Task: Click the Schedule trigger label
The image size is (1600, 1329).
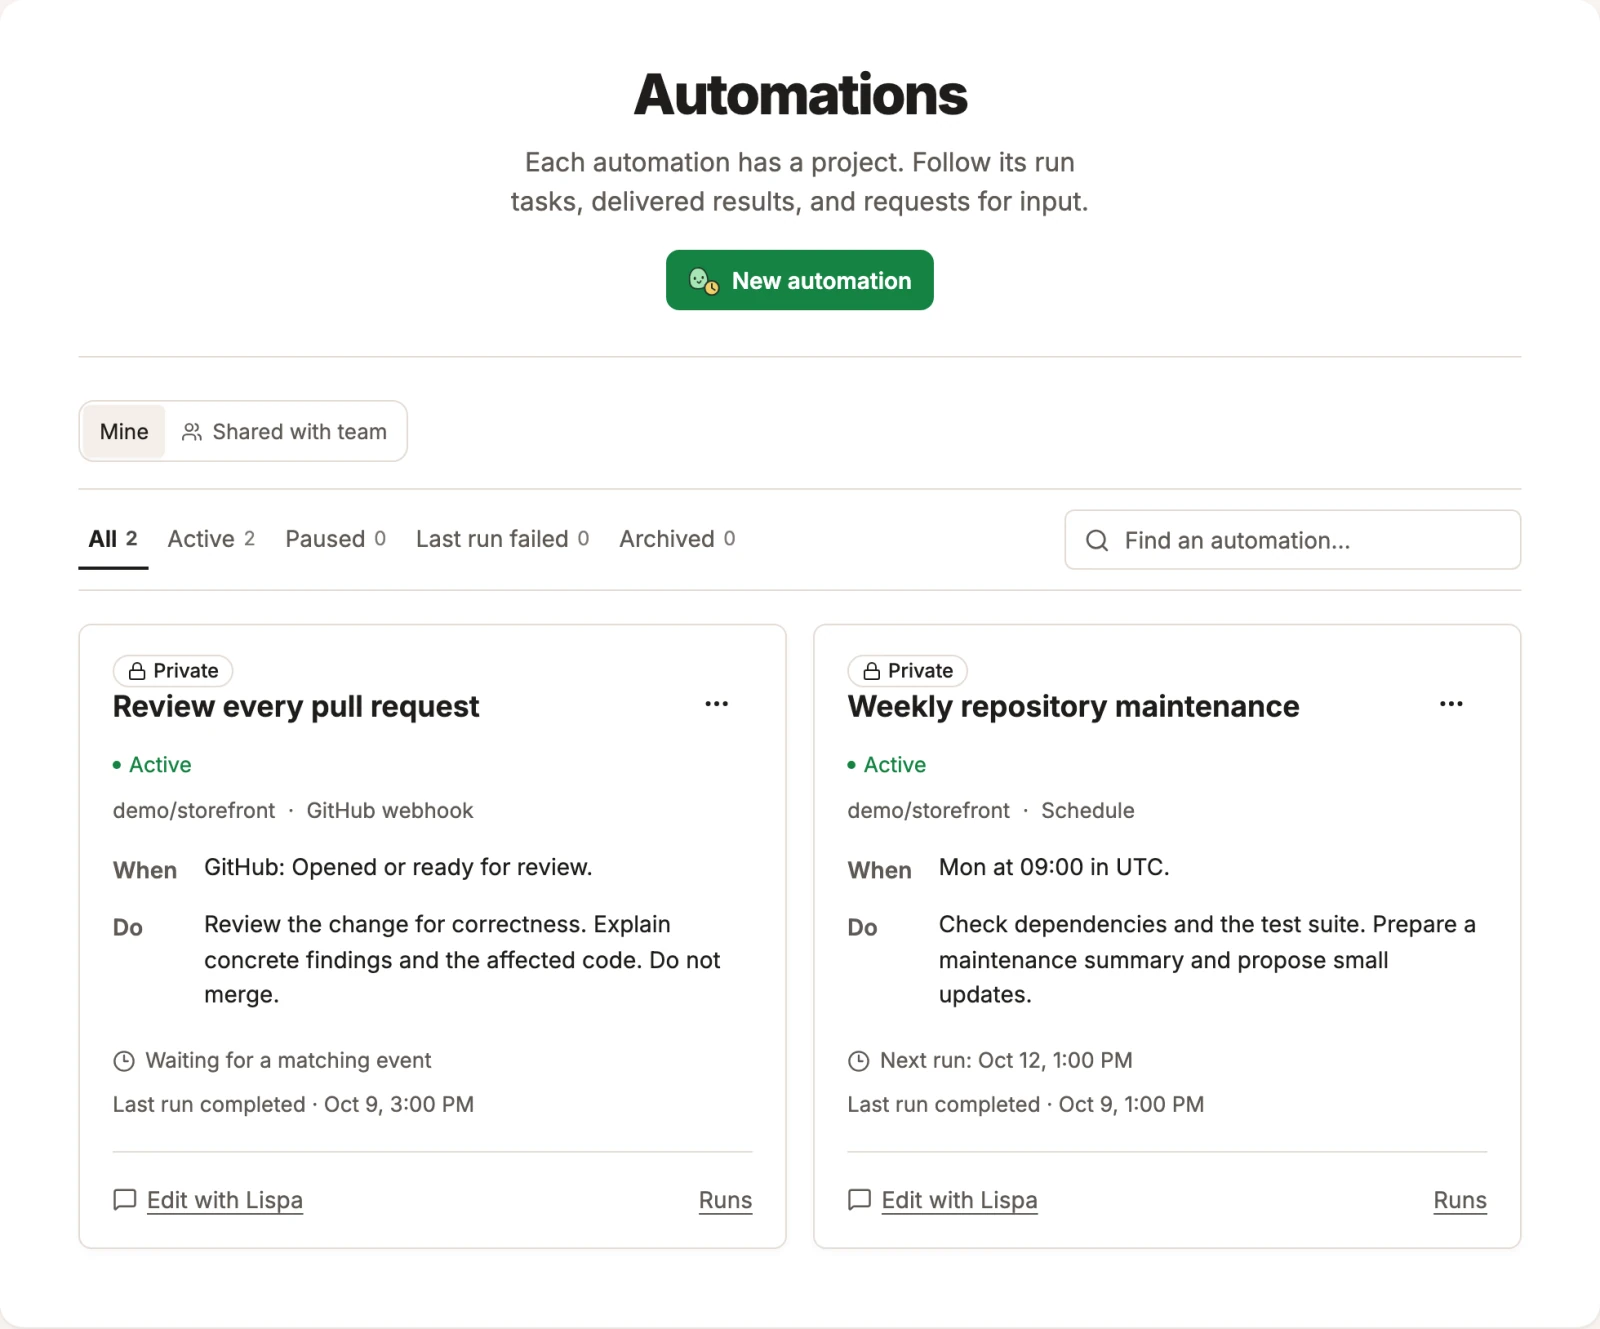Action: coord(1088,810)
